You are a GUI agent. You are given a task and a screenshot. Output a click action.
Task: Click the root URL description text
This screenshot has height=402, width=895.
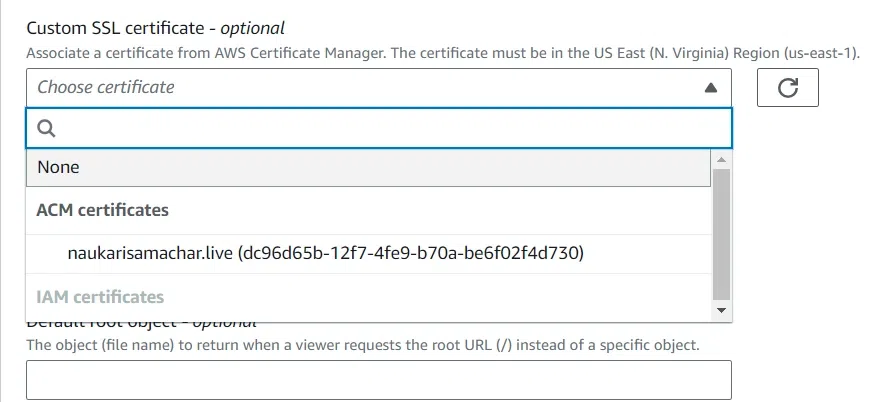(x=362, y=345)
